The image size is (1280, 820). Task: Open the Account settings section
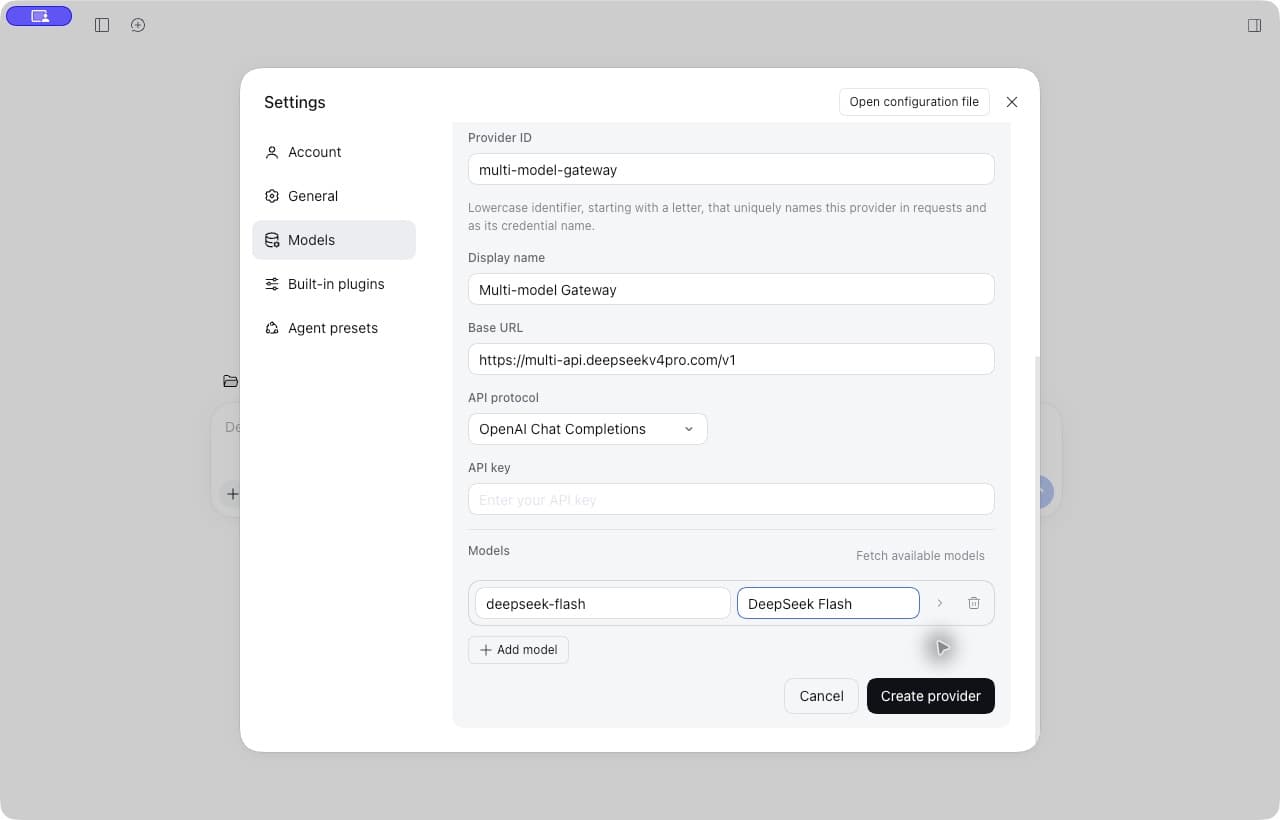point(334,152)
